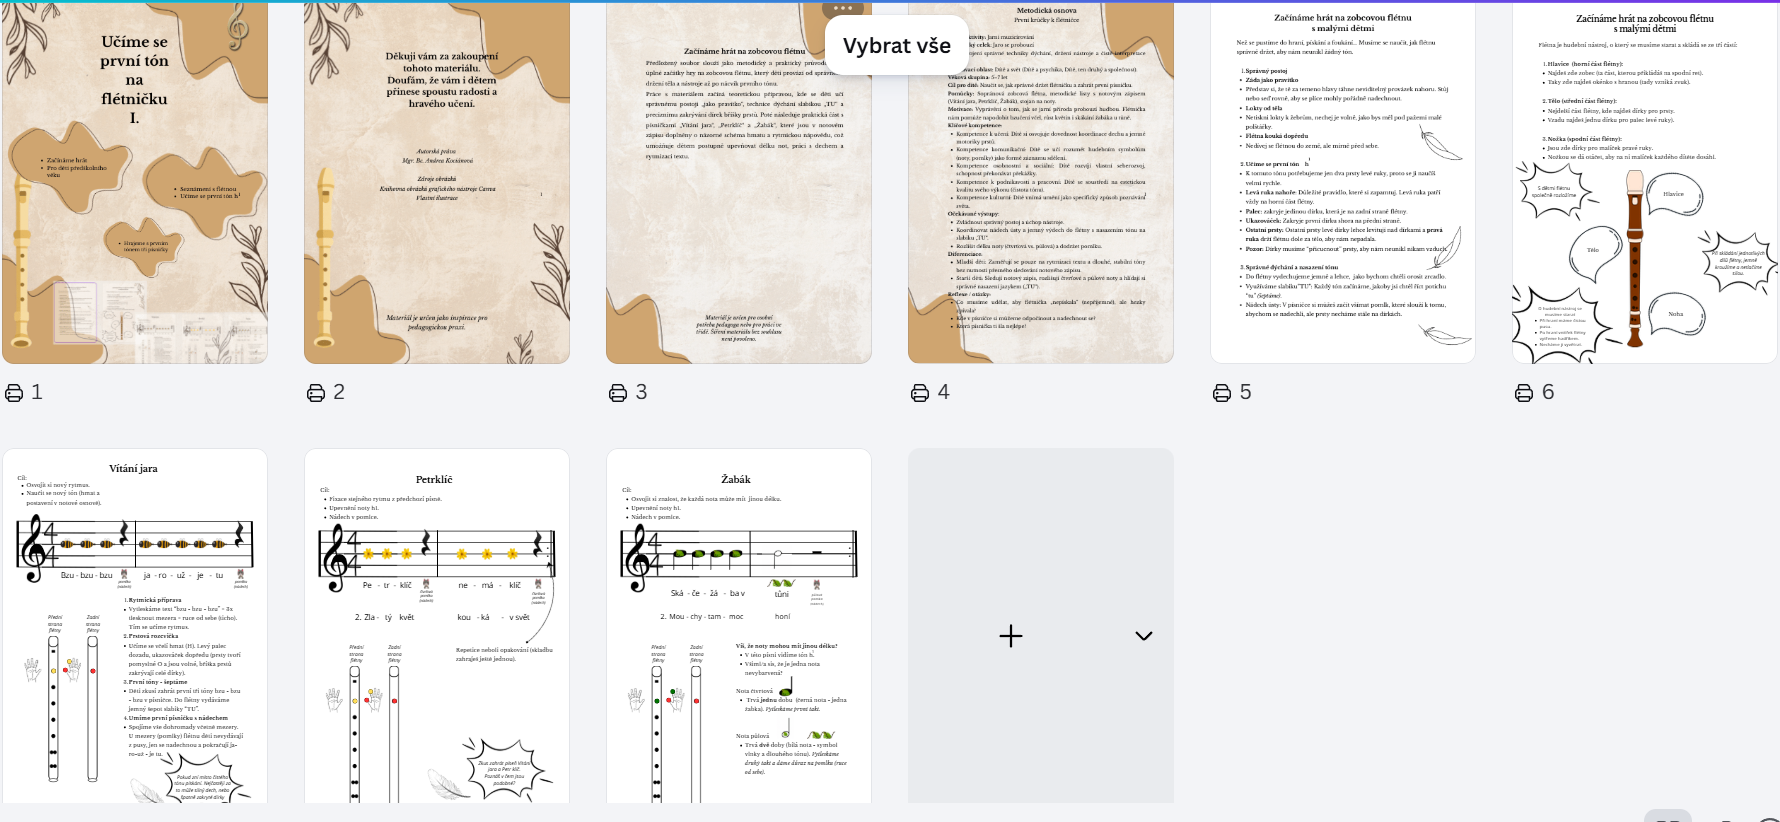Open the 'Žabák' song page
The height and width of the screenshot is (822, 1780).
739,626
